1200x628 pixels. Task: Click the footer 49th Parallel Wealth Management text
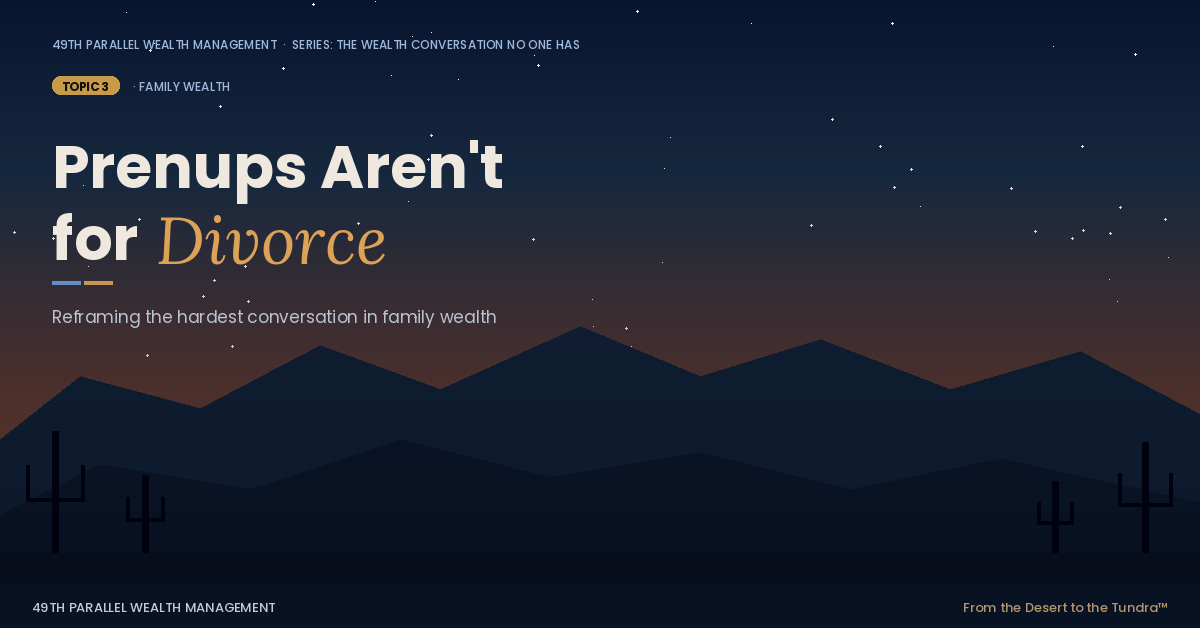tap(153, 607)
